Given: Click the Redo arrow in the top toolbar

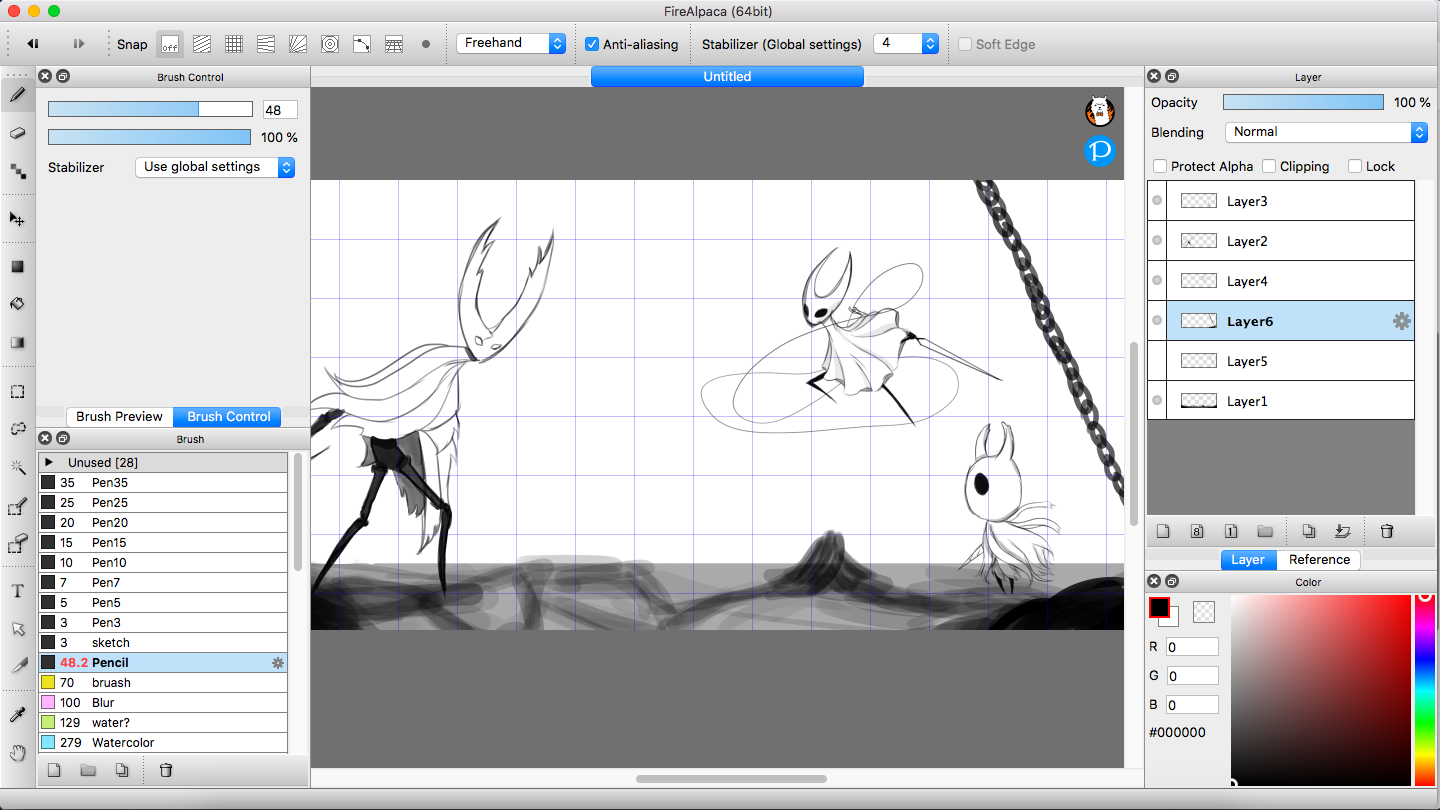Looking at the screenshot, I should point(78,44).
